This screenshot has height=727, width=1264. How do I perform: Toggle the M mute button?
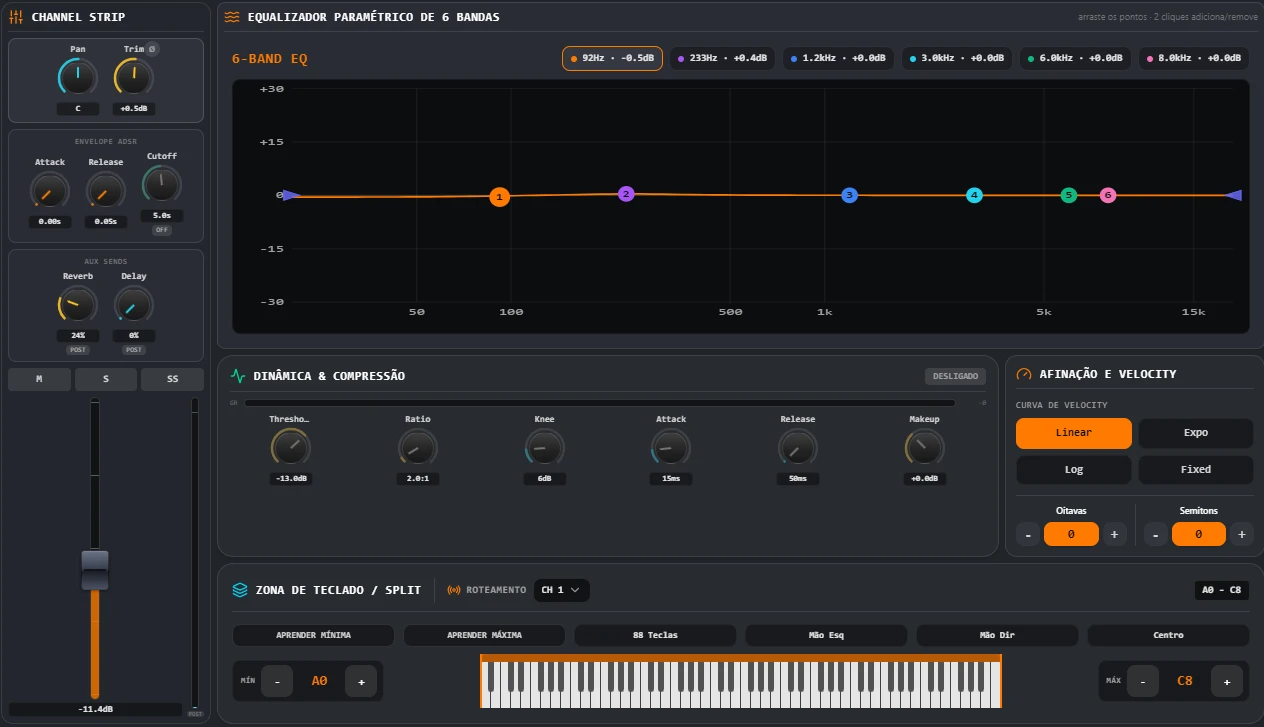click(x=39, y=379)
